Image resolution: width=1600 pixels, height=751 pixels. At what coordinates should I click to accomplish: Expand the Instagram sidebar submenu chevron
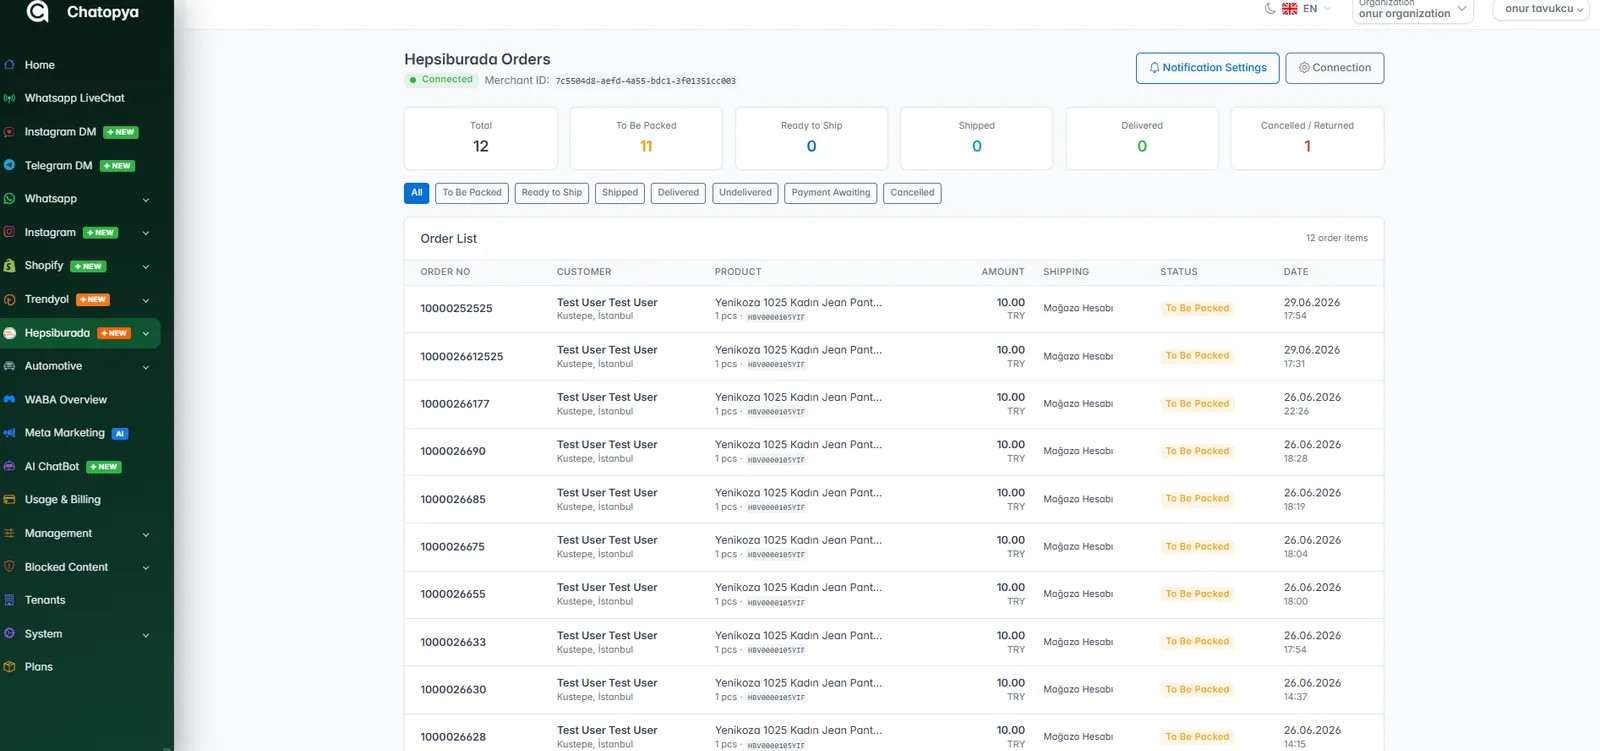[146, 233]
